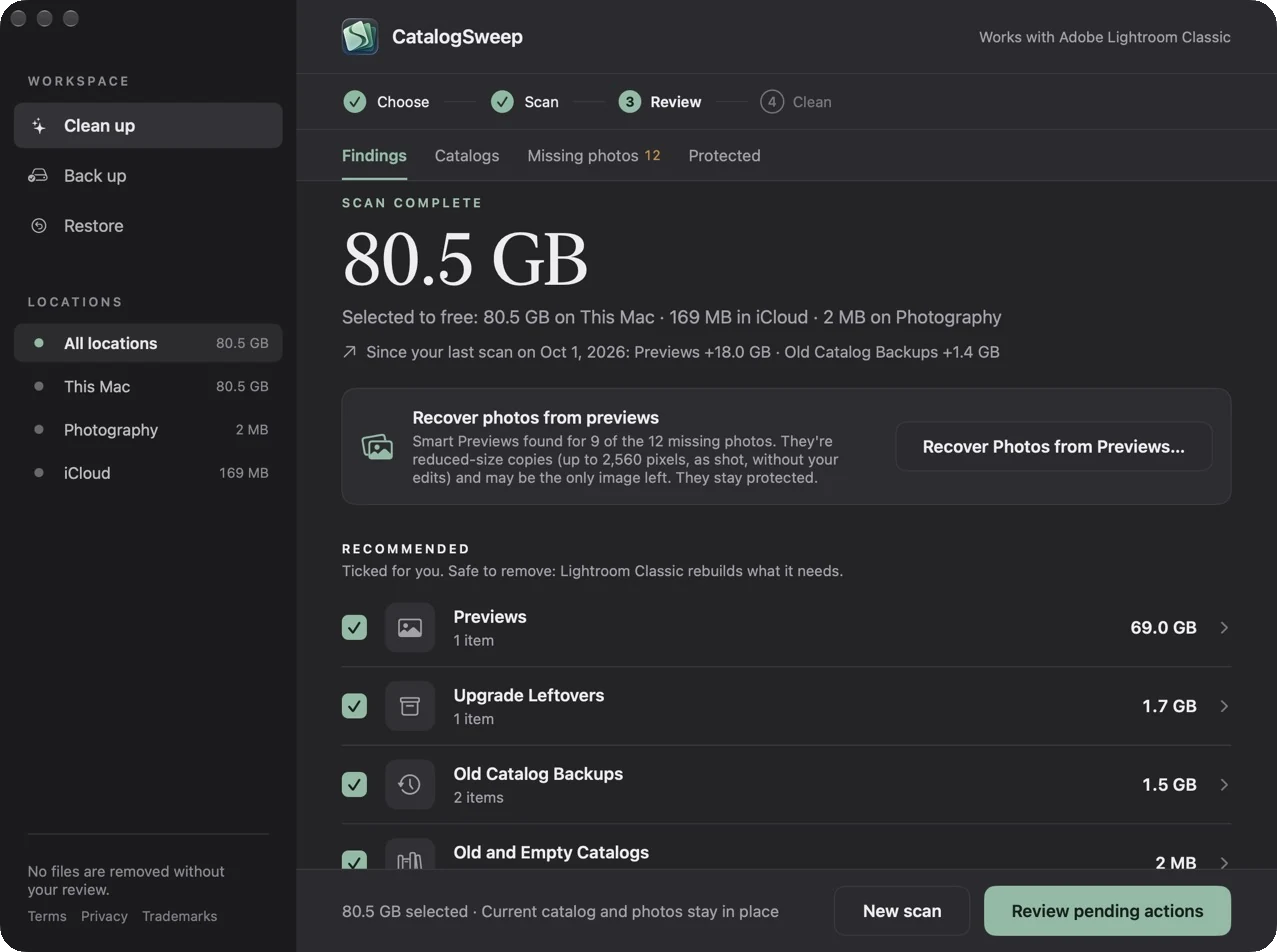Viewport: 1277px width, 952px height.
Task: Select Clean up in the workspace sidebar
Action: click(x=148, y=126)
